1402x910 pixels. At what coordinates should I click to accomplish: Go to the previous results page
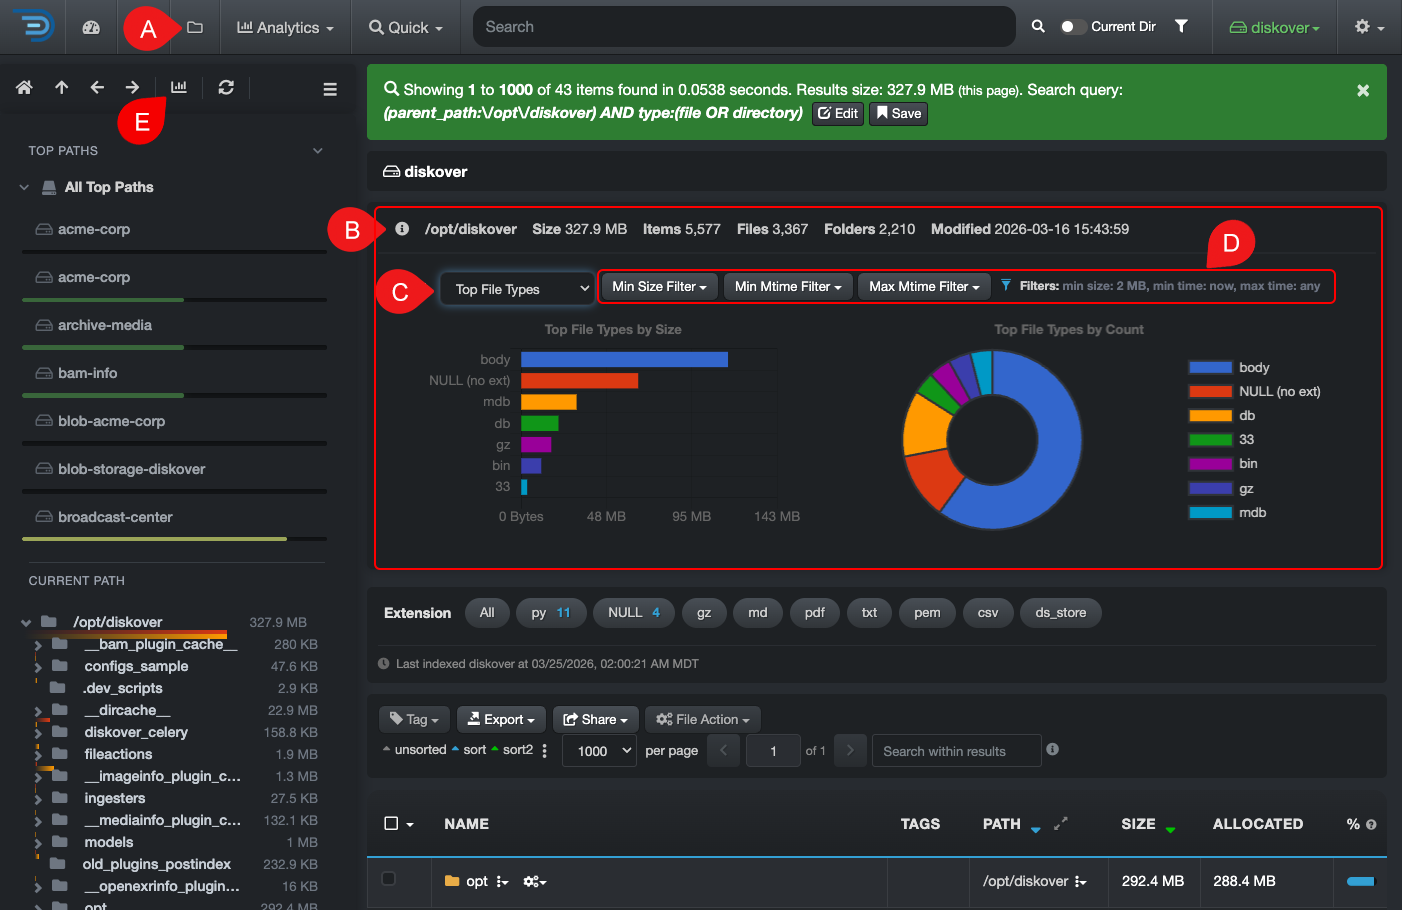coord(724,750)
